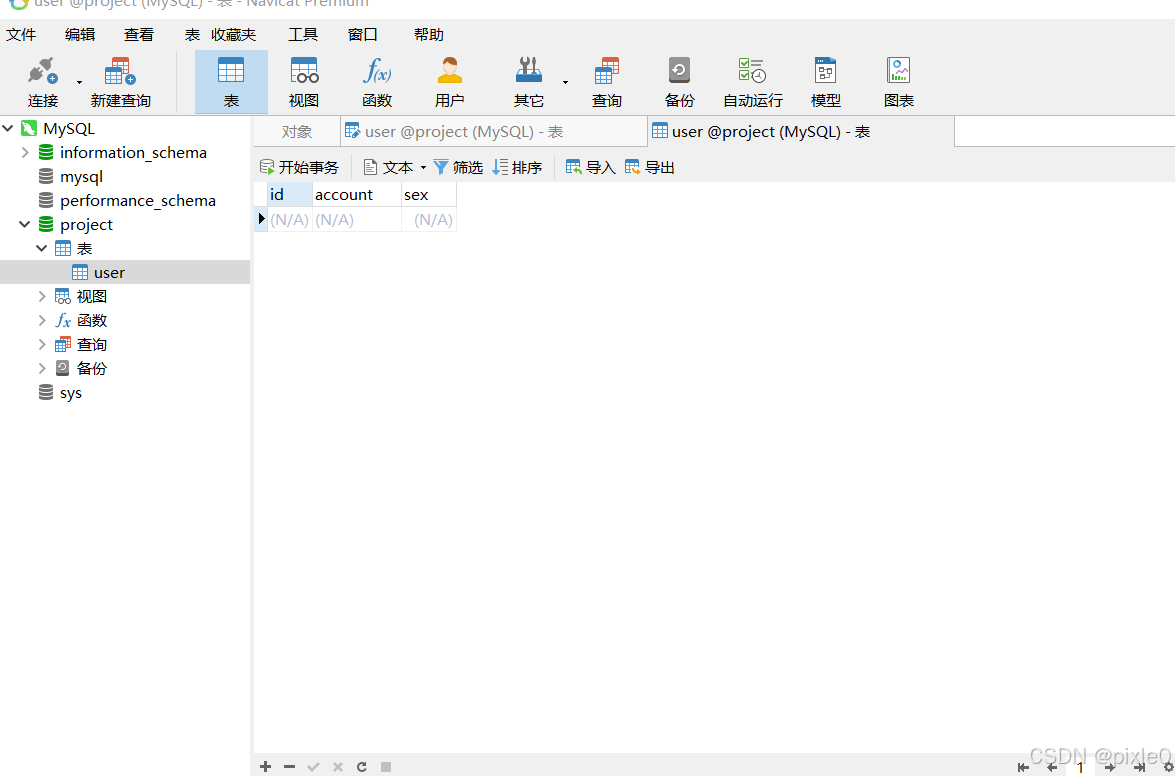Viewport: 1175px width, 776px height.
Task: Add a record with the plus icon
Action: [265, 766]
